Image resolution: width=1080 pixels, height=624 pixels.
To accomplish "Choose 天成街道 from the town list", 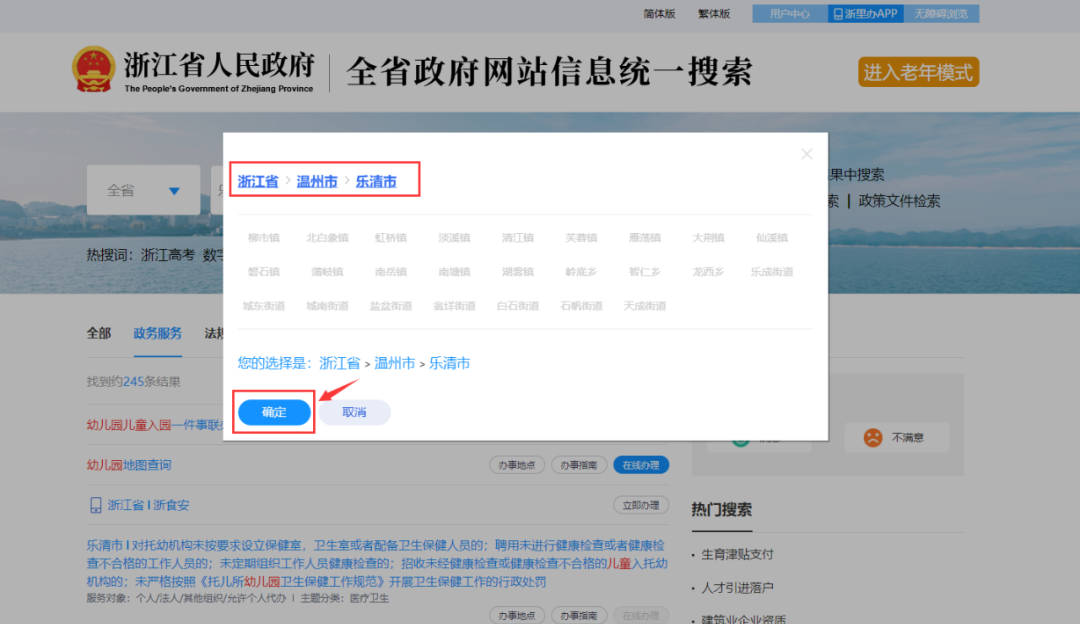I will [x=644, y=306].
